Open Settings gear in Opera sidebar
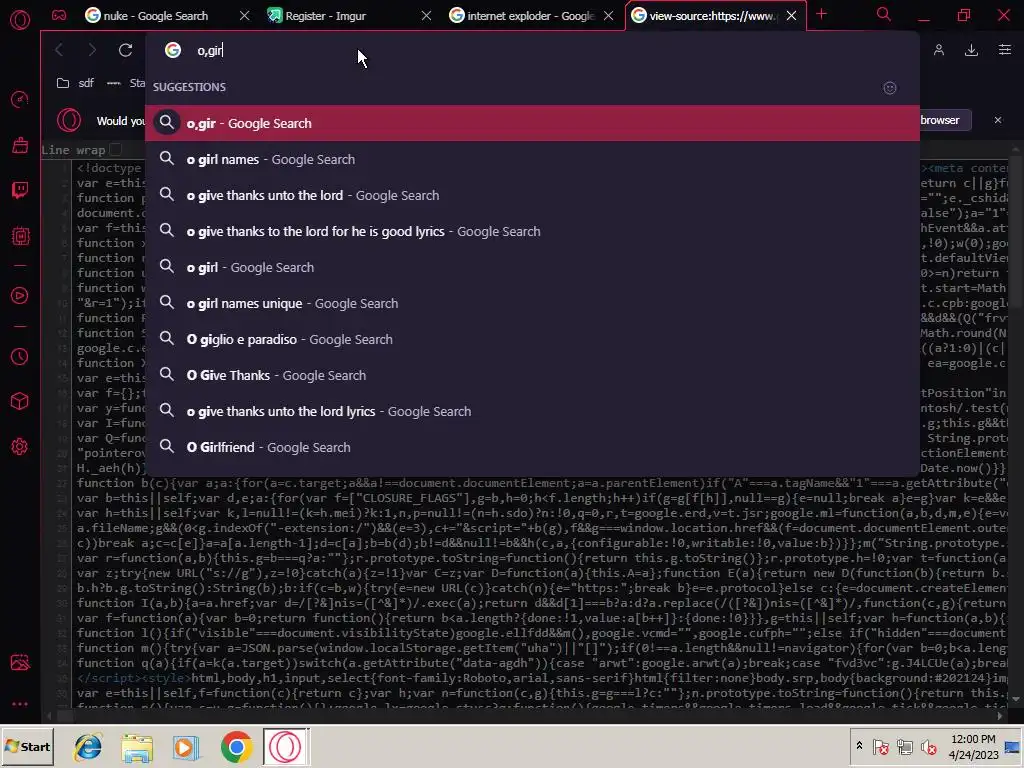1024x768 pixels. pyautogui.click(x=20, y=447)
